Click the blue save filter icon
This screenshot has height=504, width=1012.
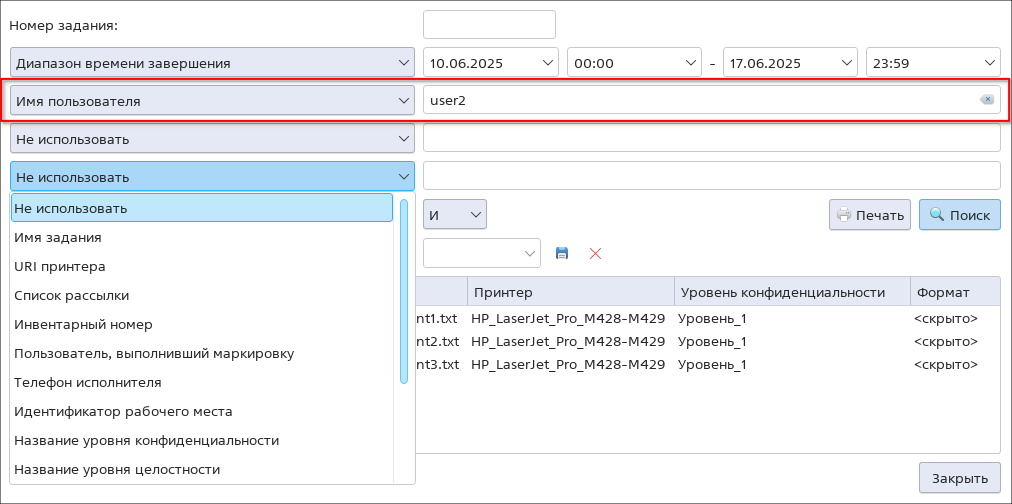[x=562, y=254]
